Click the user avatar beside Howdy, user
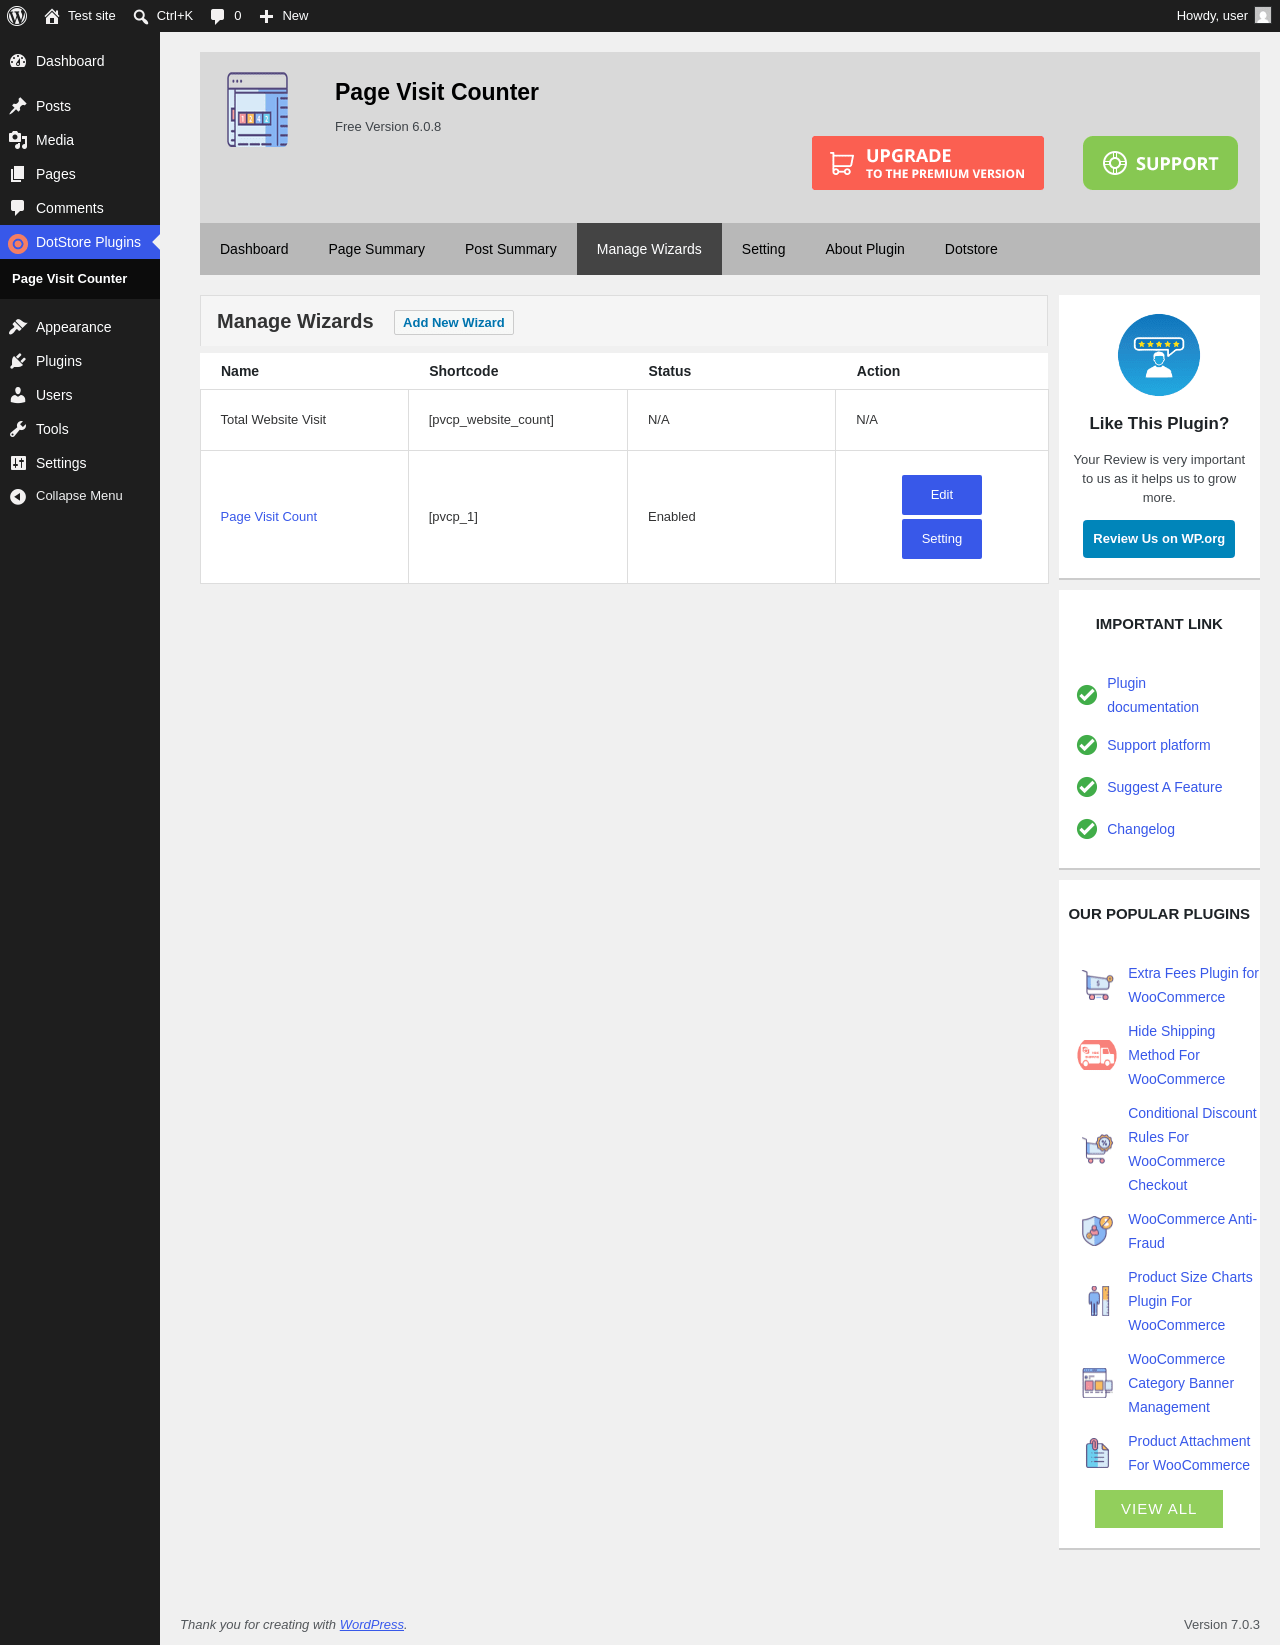The width and height of the screenshot is (1280, 1645). pos(1263,16)
